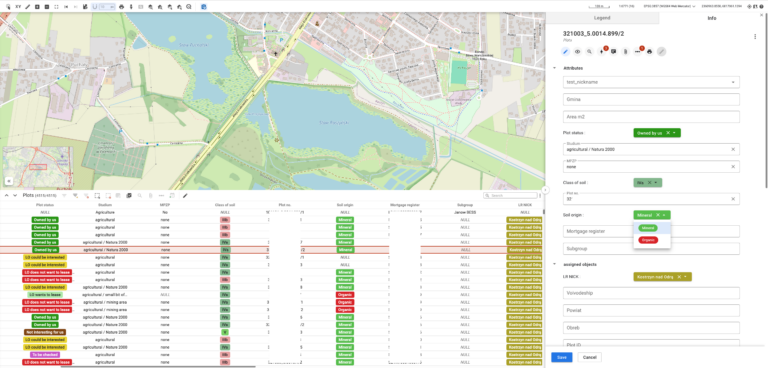The height and width of the screenshot is (368, 768).
Task: Select the XY coordinates tool in top toolbar
Action: [x=18, y=7]
